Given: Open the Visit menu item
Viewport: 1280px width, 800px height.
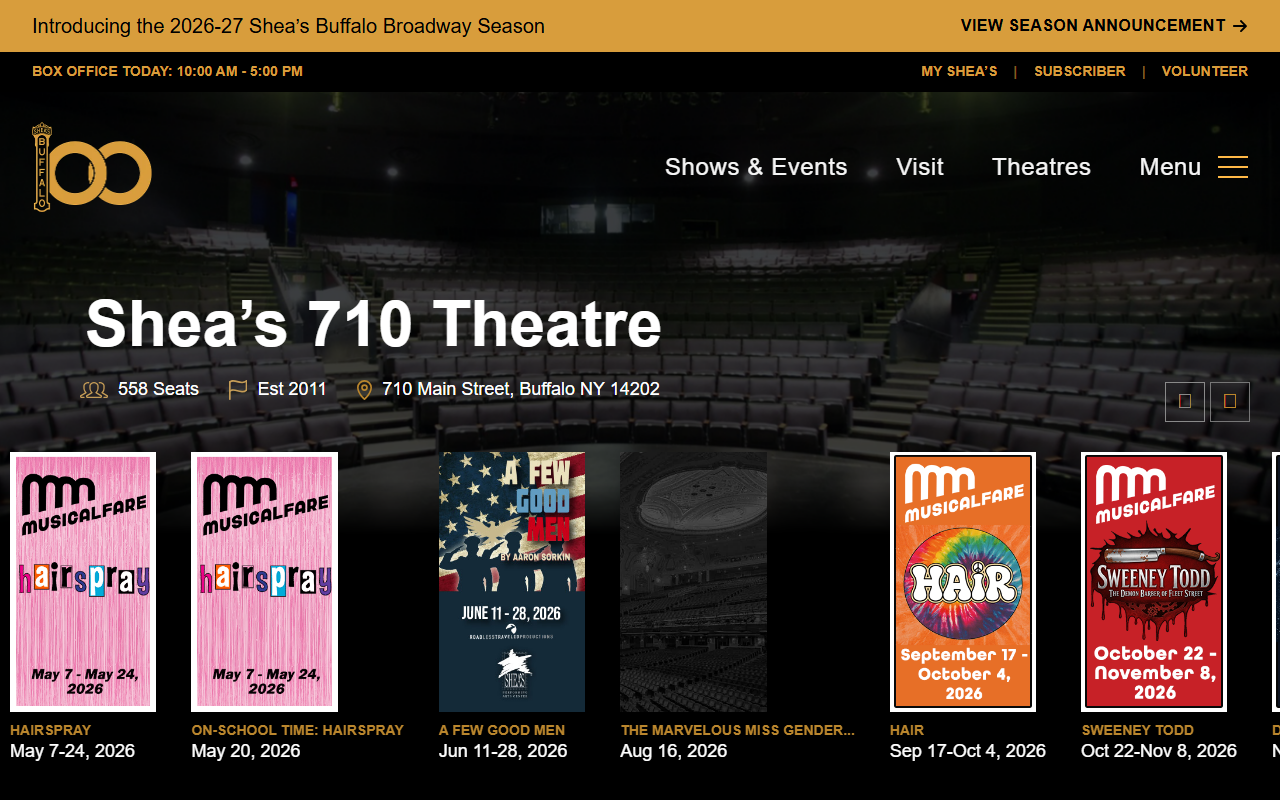Looking at the screenshot, I should [920, 167].
